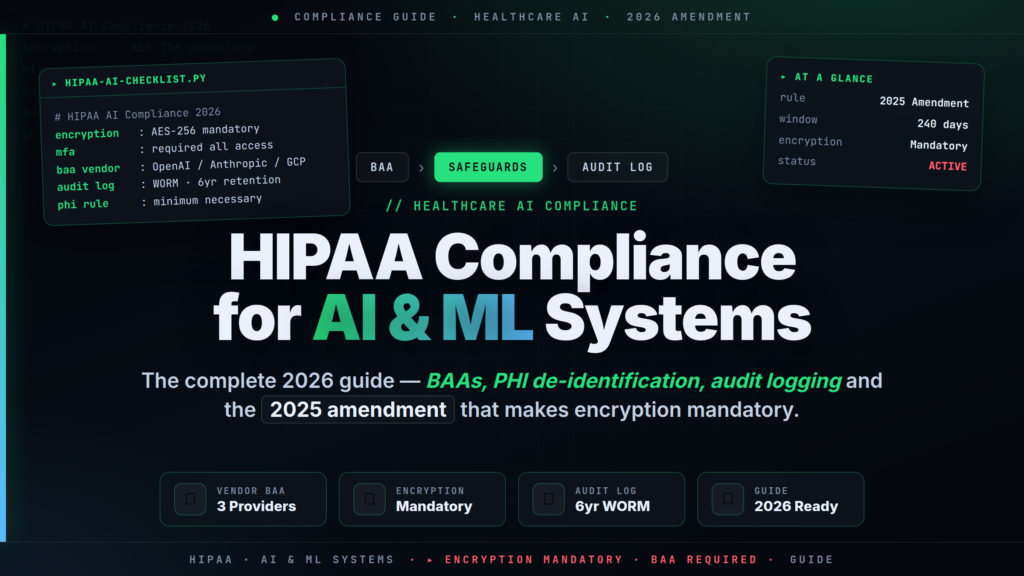Click red ENCRYPTION MANDATORY footer text

tap(534, 560)
